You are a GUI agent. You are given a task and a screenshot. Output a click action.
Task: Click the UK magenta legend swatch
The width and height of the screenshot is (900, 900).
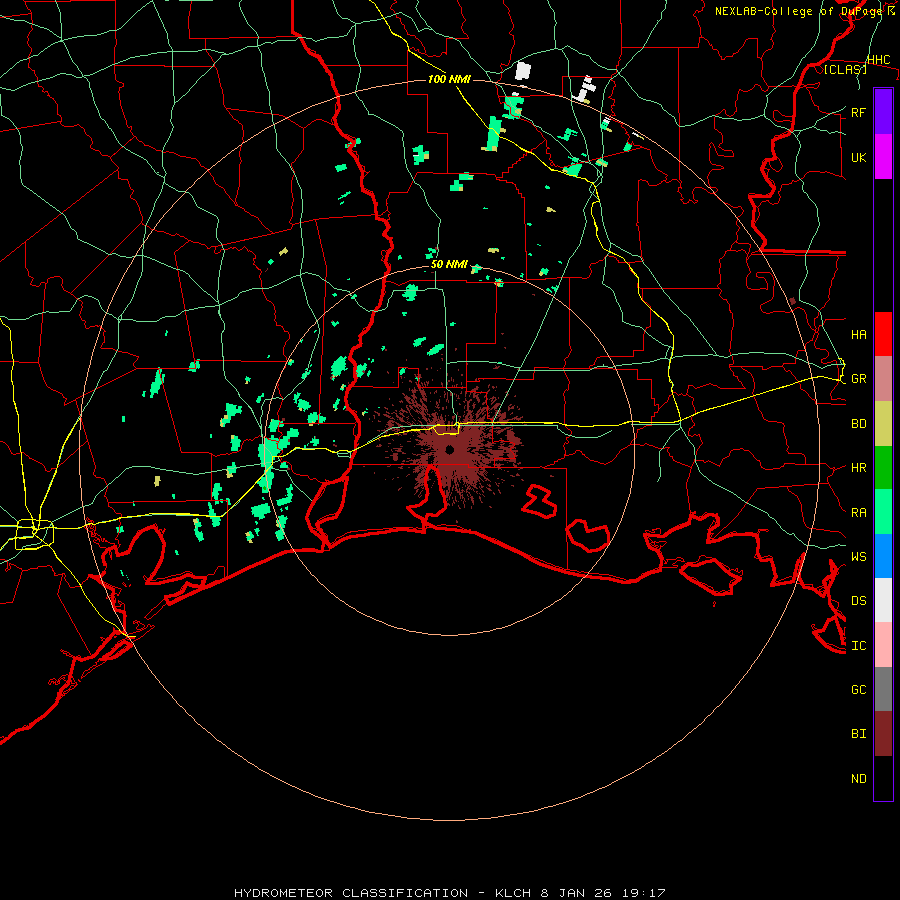[x=883, y=157]
